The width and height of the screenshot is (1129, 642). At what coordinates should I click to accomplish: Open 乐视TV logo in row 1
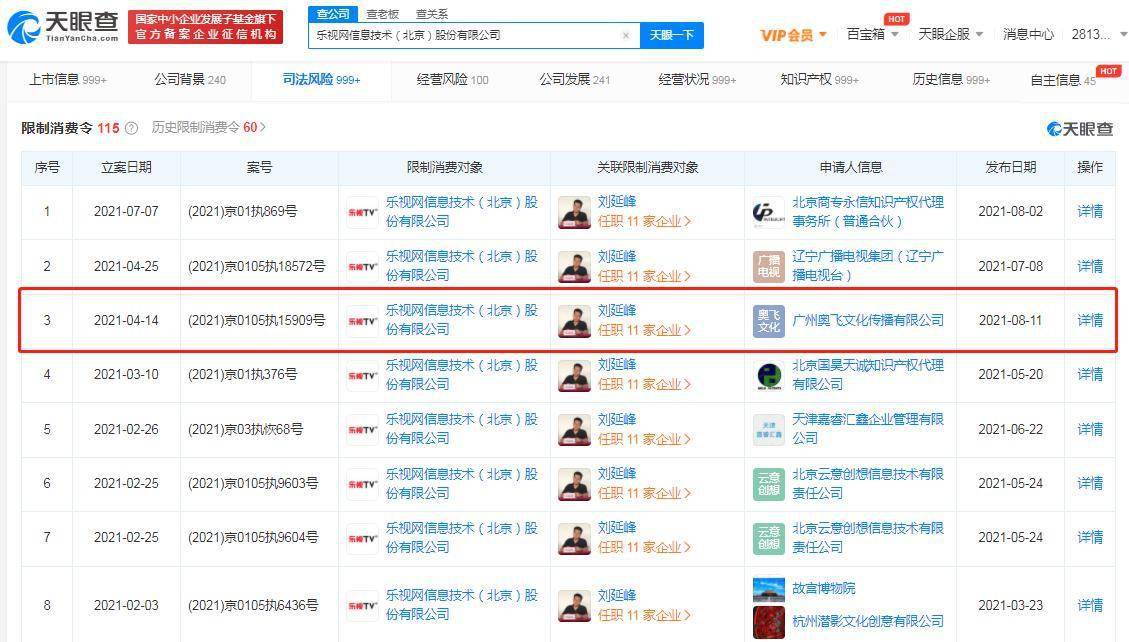click(x=362, y=212)
